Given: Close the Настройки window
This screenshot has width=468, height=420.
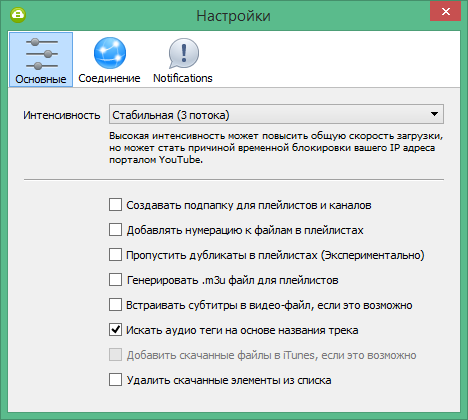Looking at the screenshot, I should click(x=445, y=12).
